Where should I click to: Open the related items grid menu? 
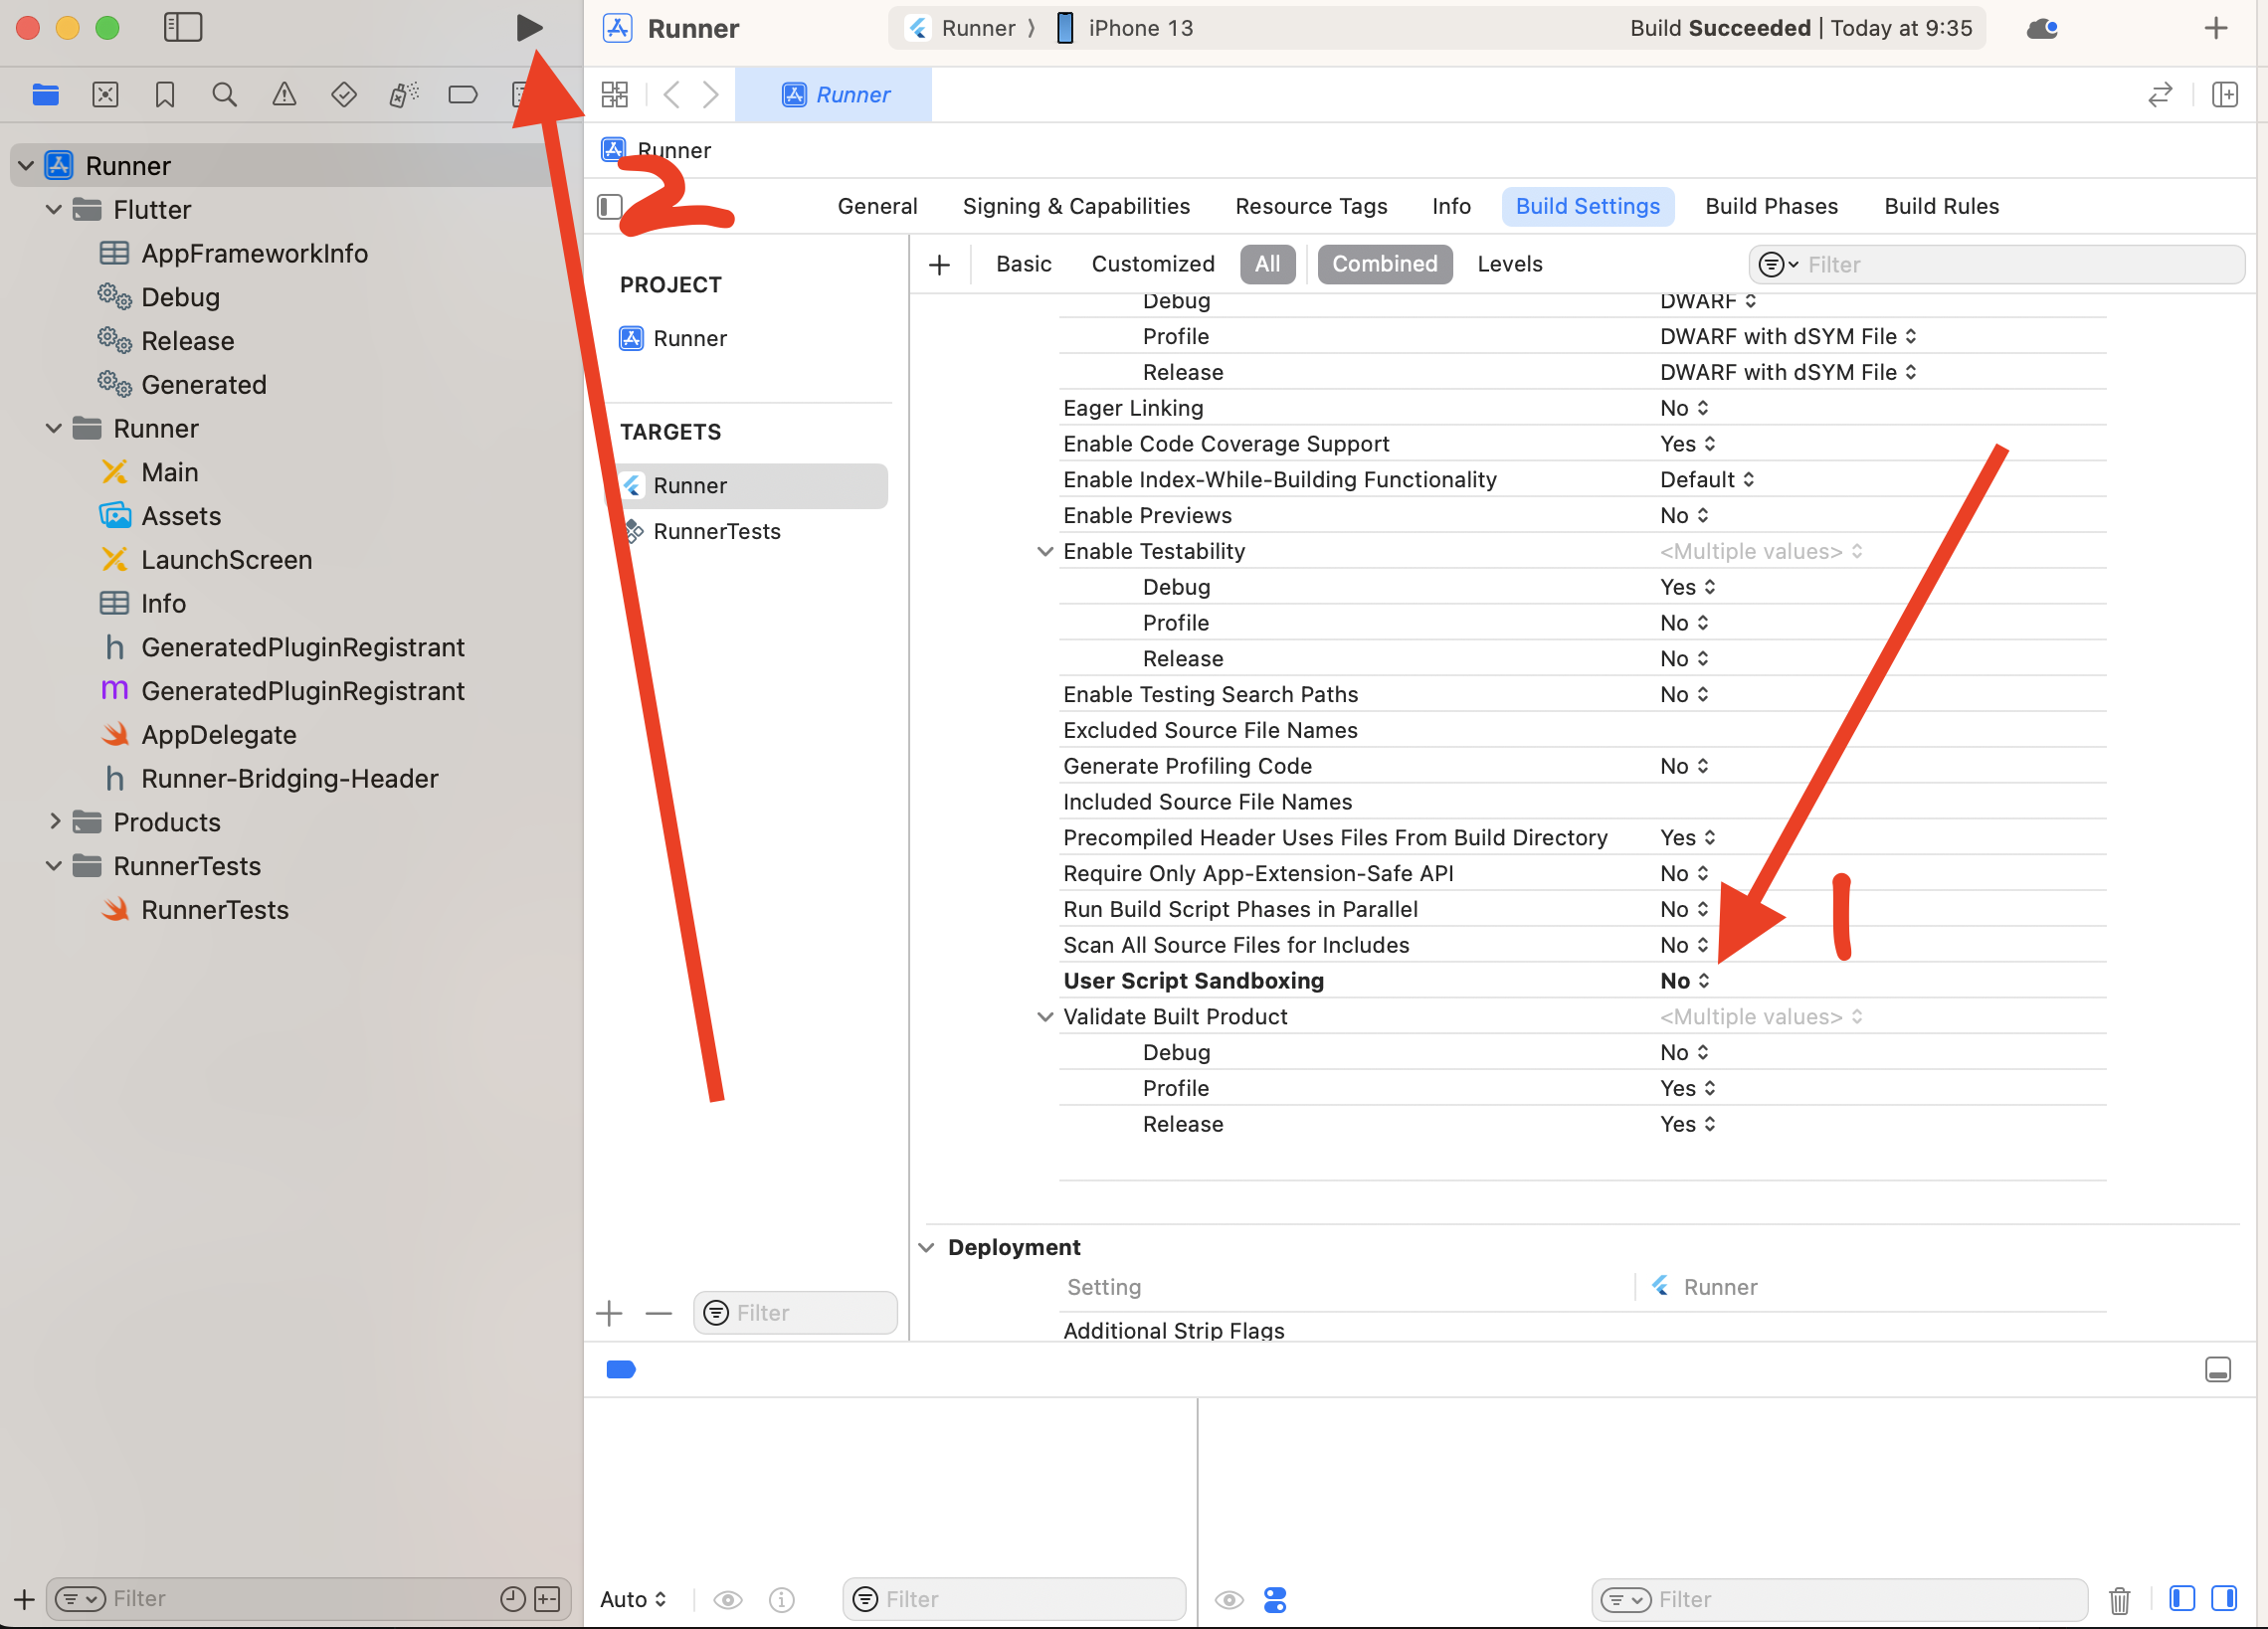click(x=615, y=95)
